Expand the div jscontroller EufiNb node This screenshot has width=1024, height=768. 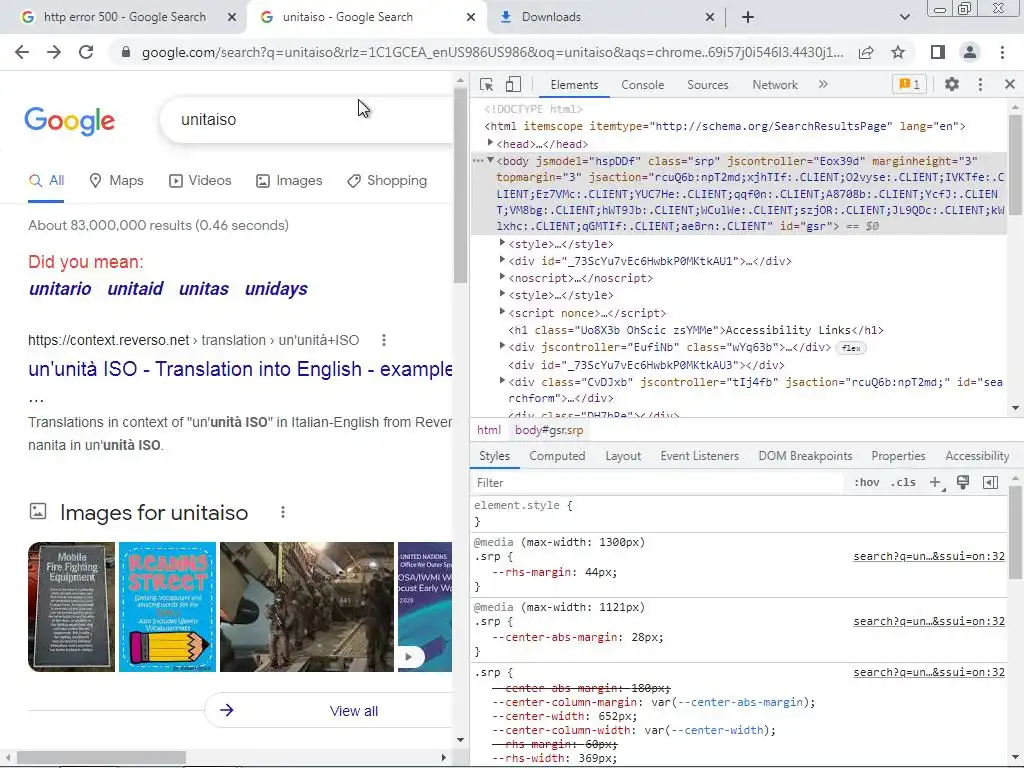pyautogui.click(x=502, y=346)
